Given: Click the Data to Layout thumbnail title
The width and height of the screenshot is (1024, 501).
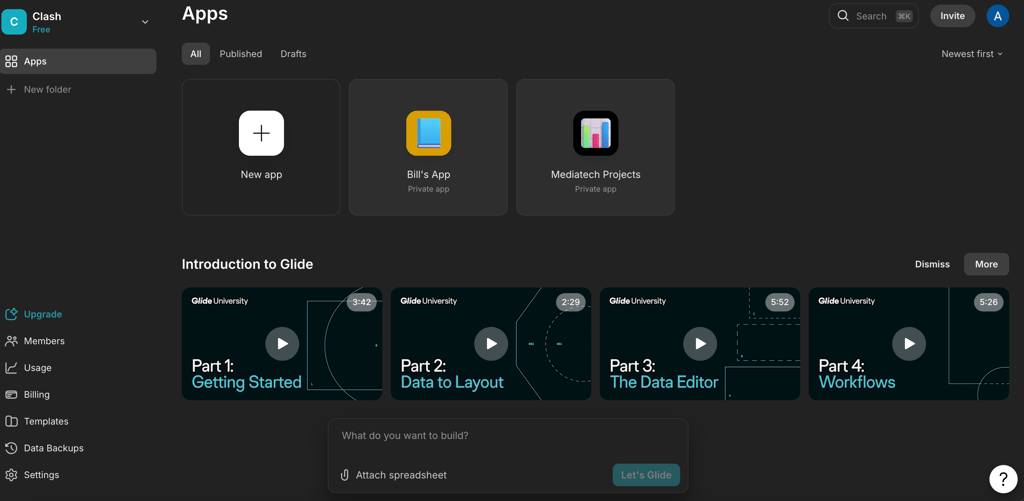Looking at the screenshot, I should click(452, 383).
